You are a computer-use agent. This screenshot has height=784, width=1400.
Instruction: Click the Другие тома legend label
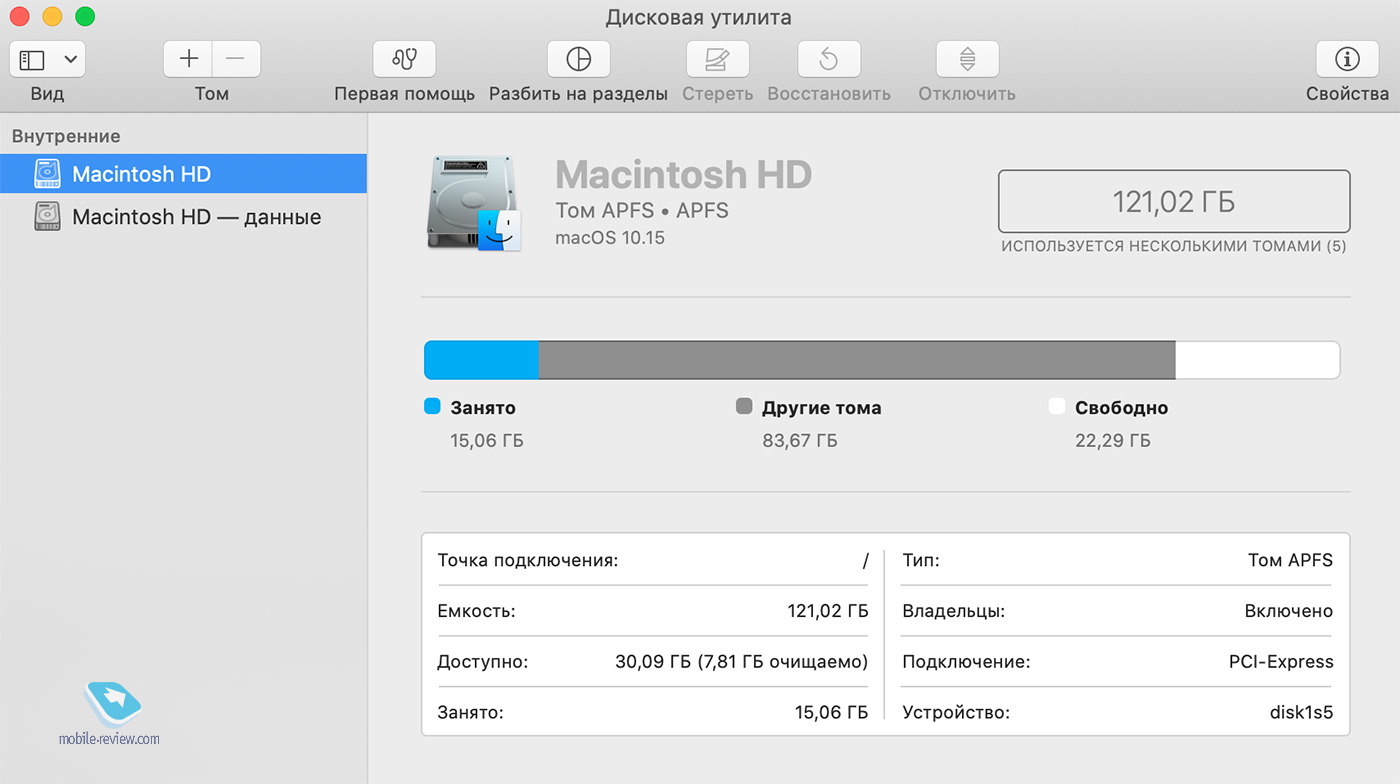pyautogui.click(x=822, y=408)
